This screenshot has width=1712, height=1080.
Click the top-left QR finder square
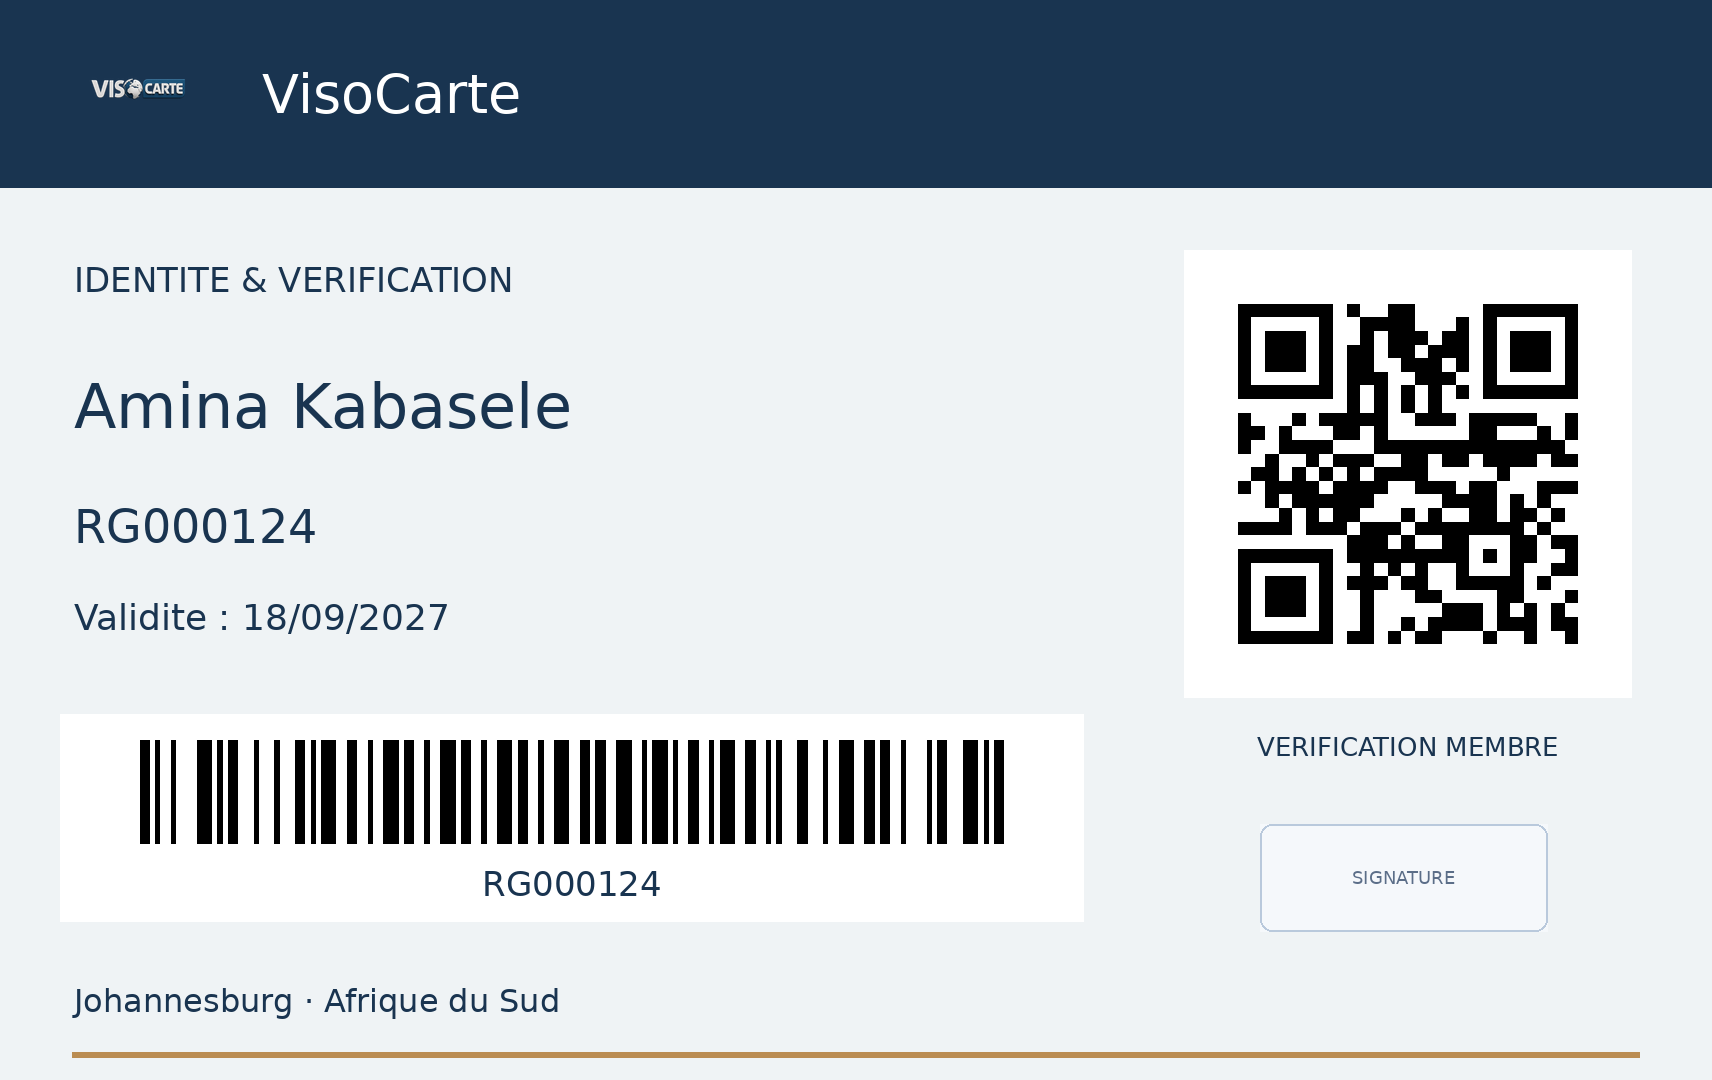1285,352
